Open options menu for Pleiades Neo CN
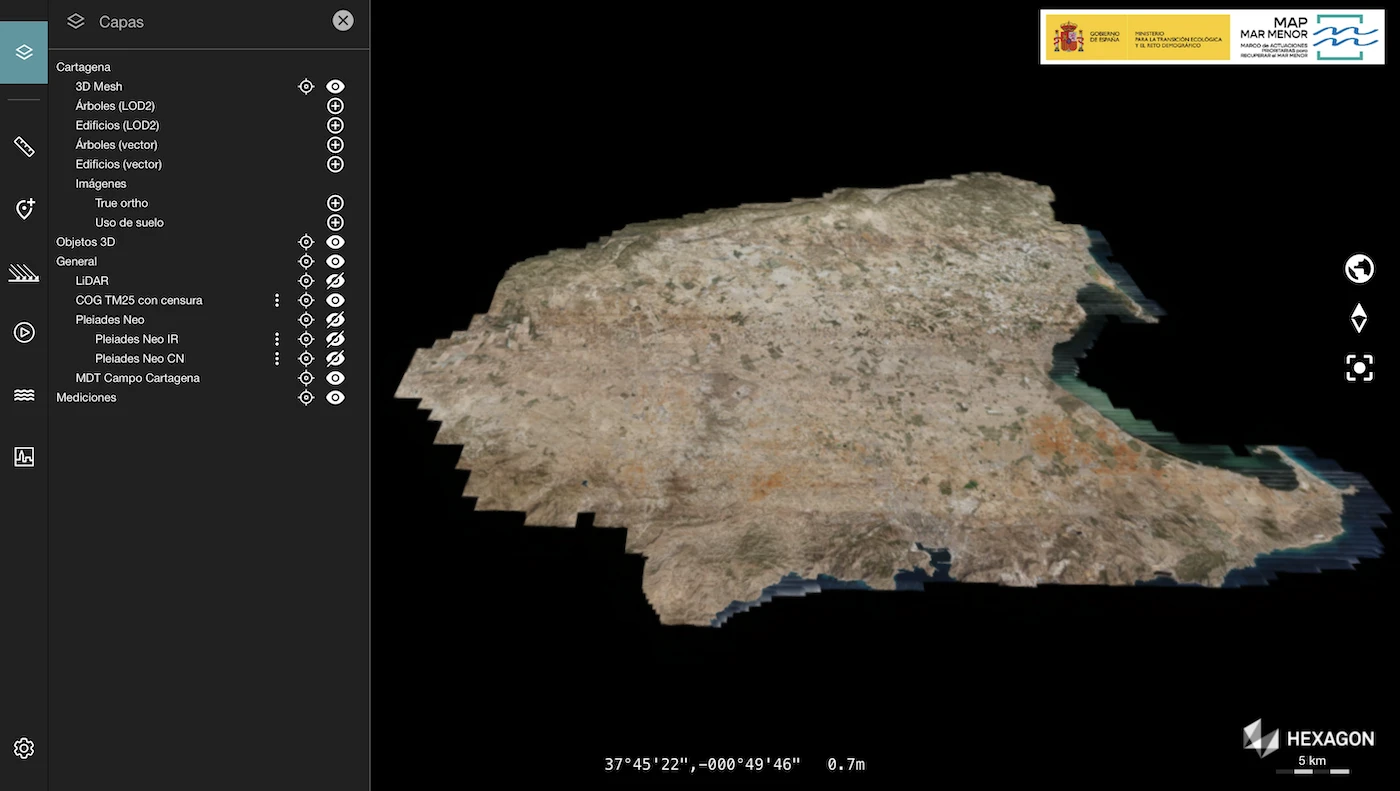 277,358
